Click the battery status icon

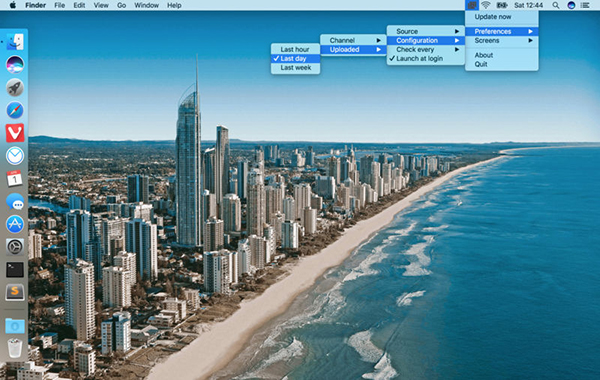502,5
